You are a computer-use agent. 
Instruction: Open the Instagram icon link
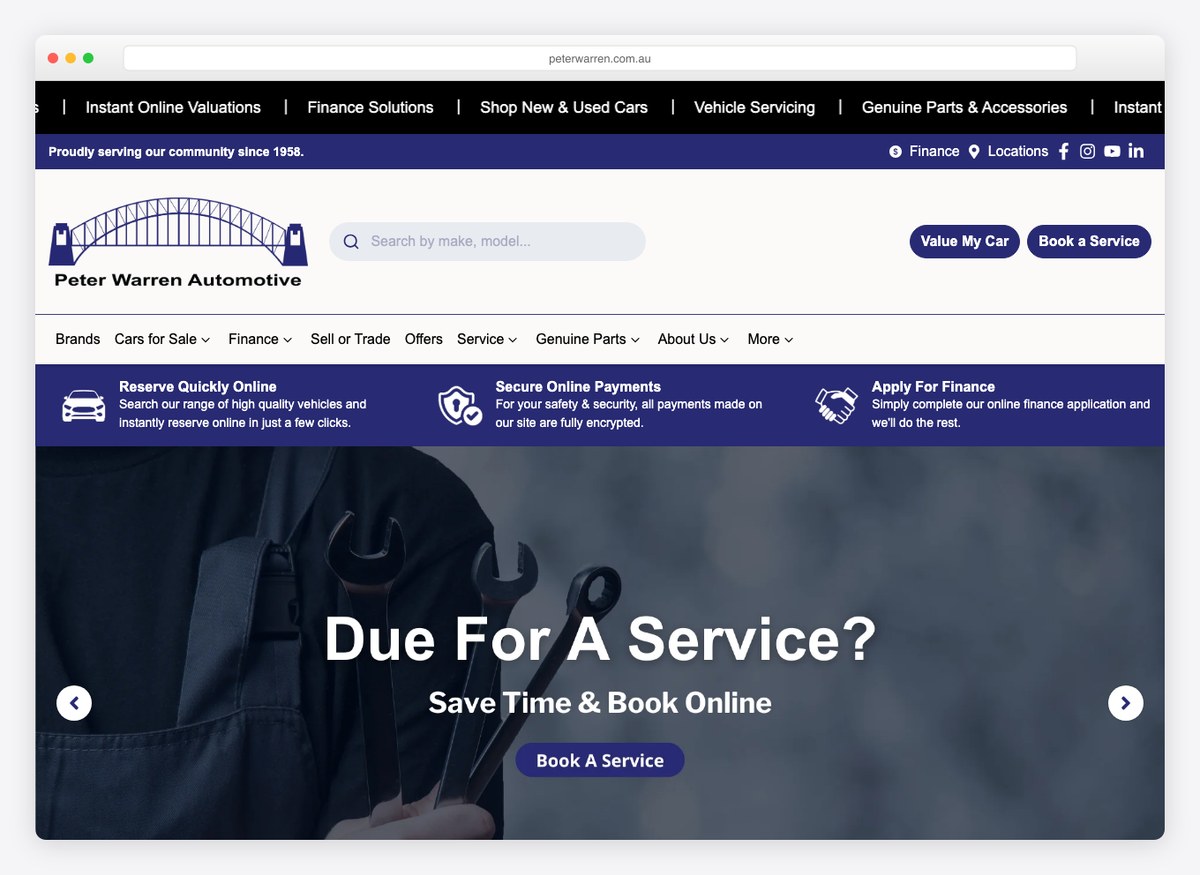pyautogui.click(x=1088, y=151)
